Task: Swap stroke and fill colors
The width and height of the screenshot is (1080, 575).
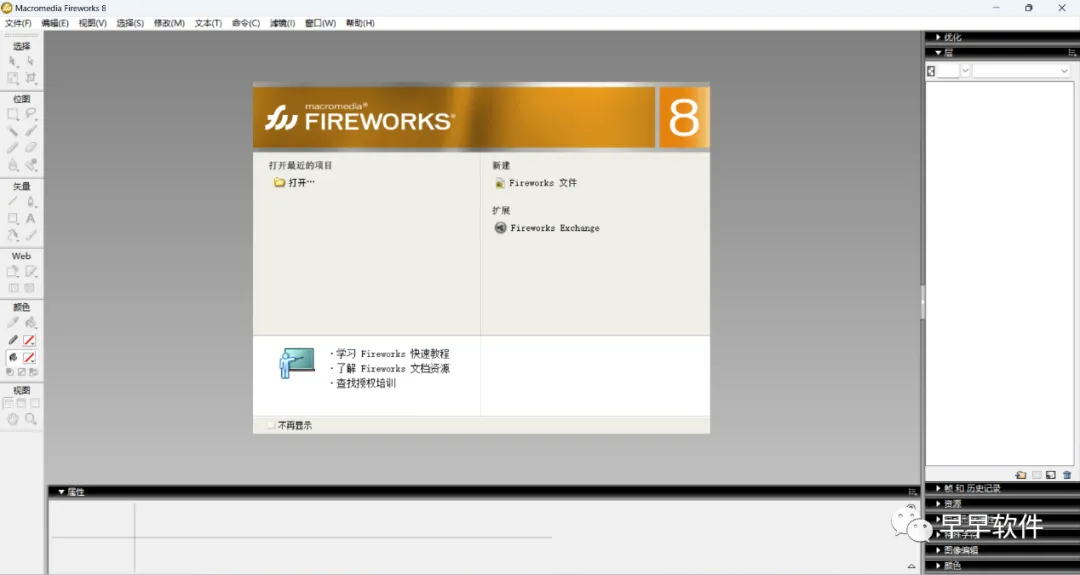Action: click(33, 372)
